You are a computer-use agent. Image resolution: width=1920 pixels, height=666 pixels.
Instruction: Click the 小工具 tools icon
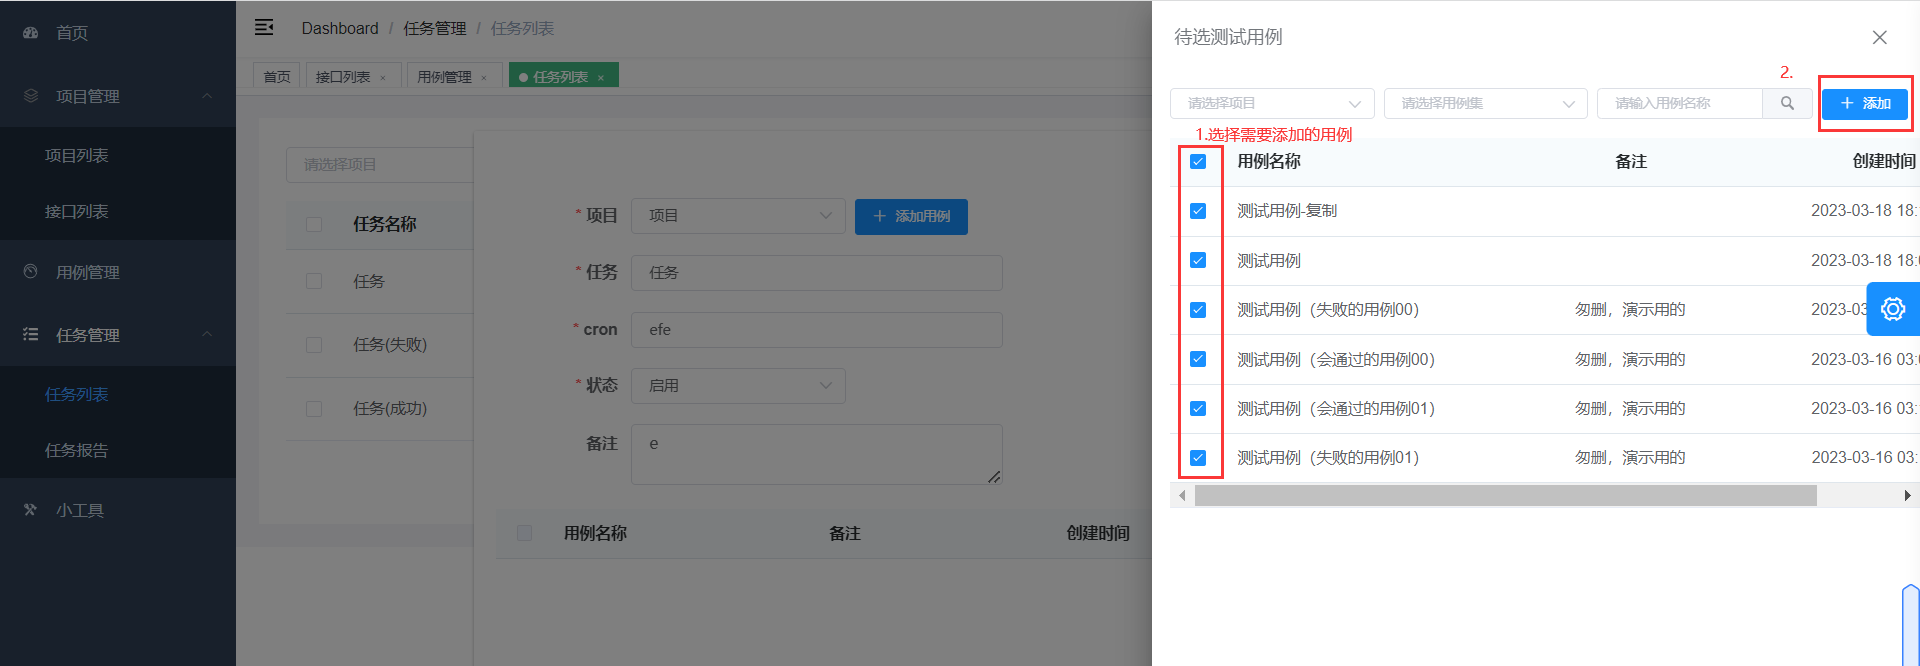coord(31,510)
